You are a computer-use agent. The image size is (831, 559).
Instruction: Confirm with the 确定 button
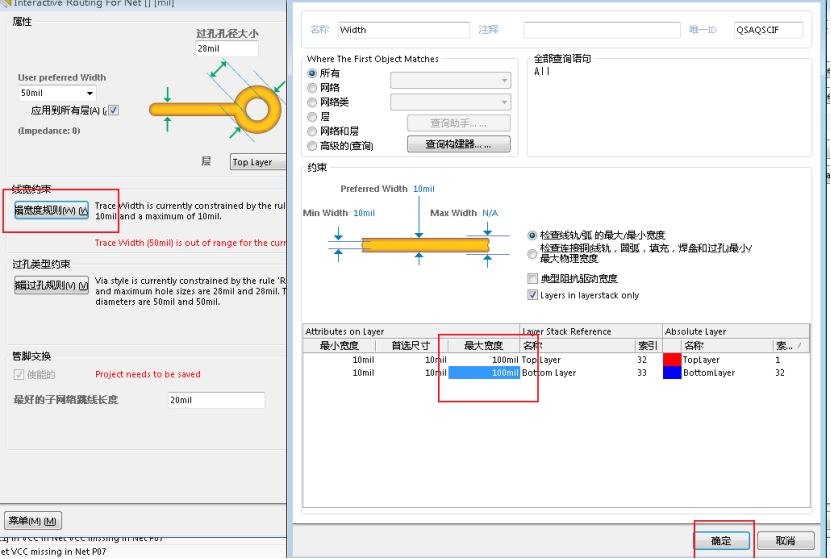point(722,540)
